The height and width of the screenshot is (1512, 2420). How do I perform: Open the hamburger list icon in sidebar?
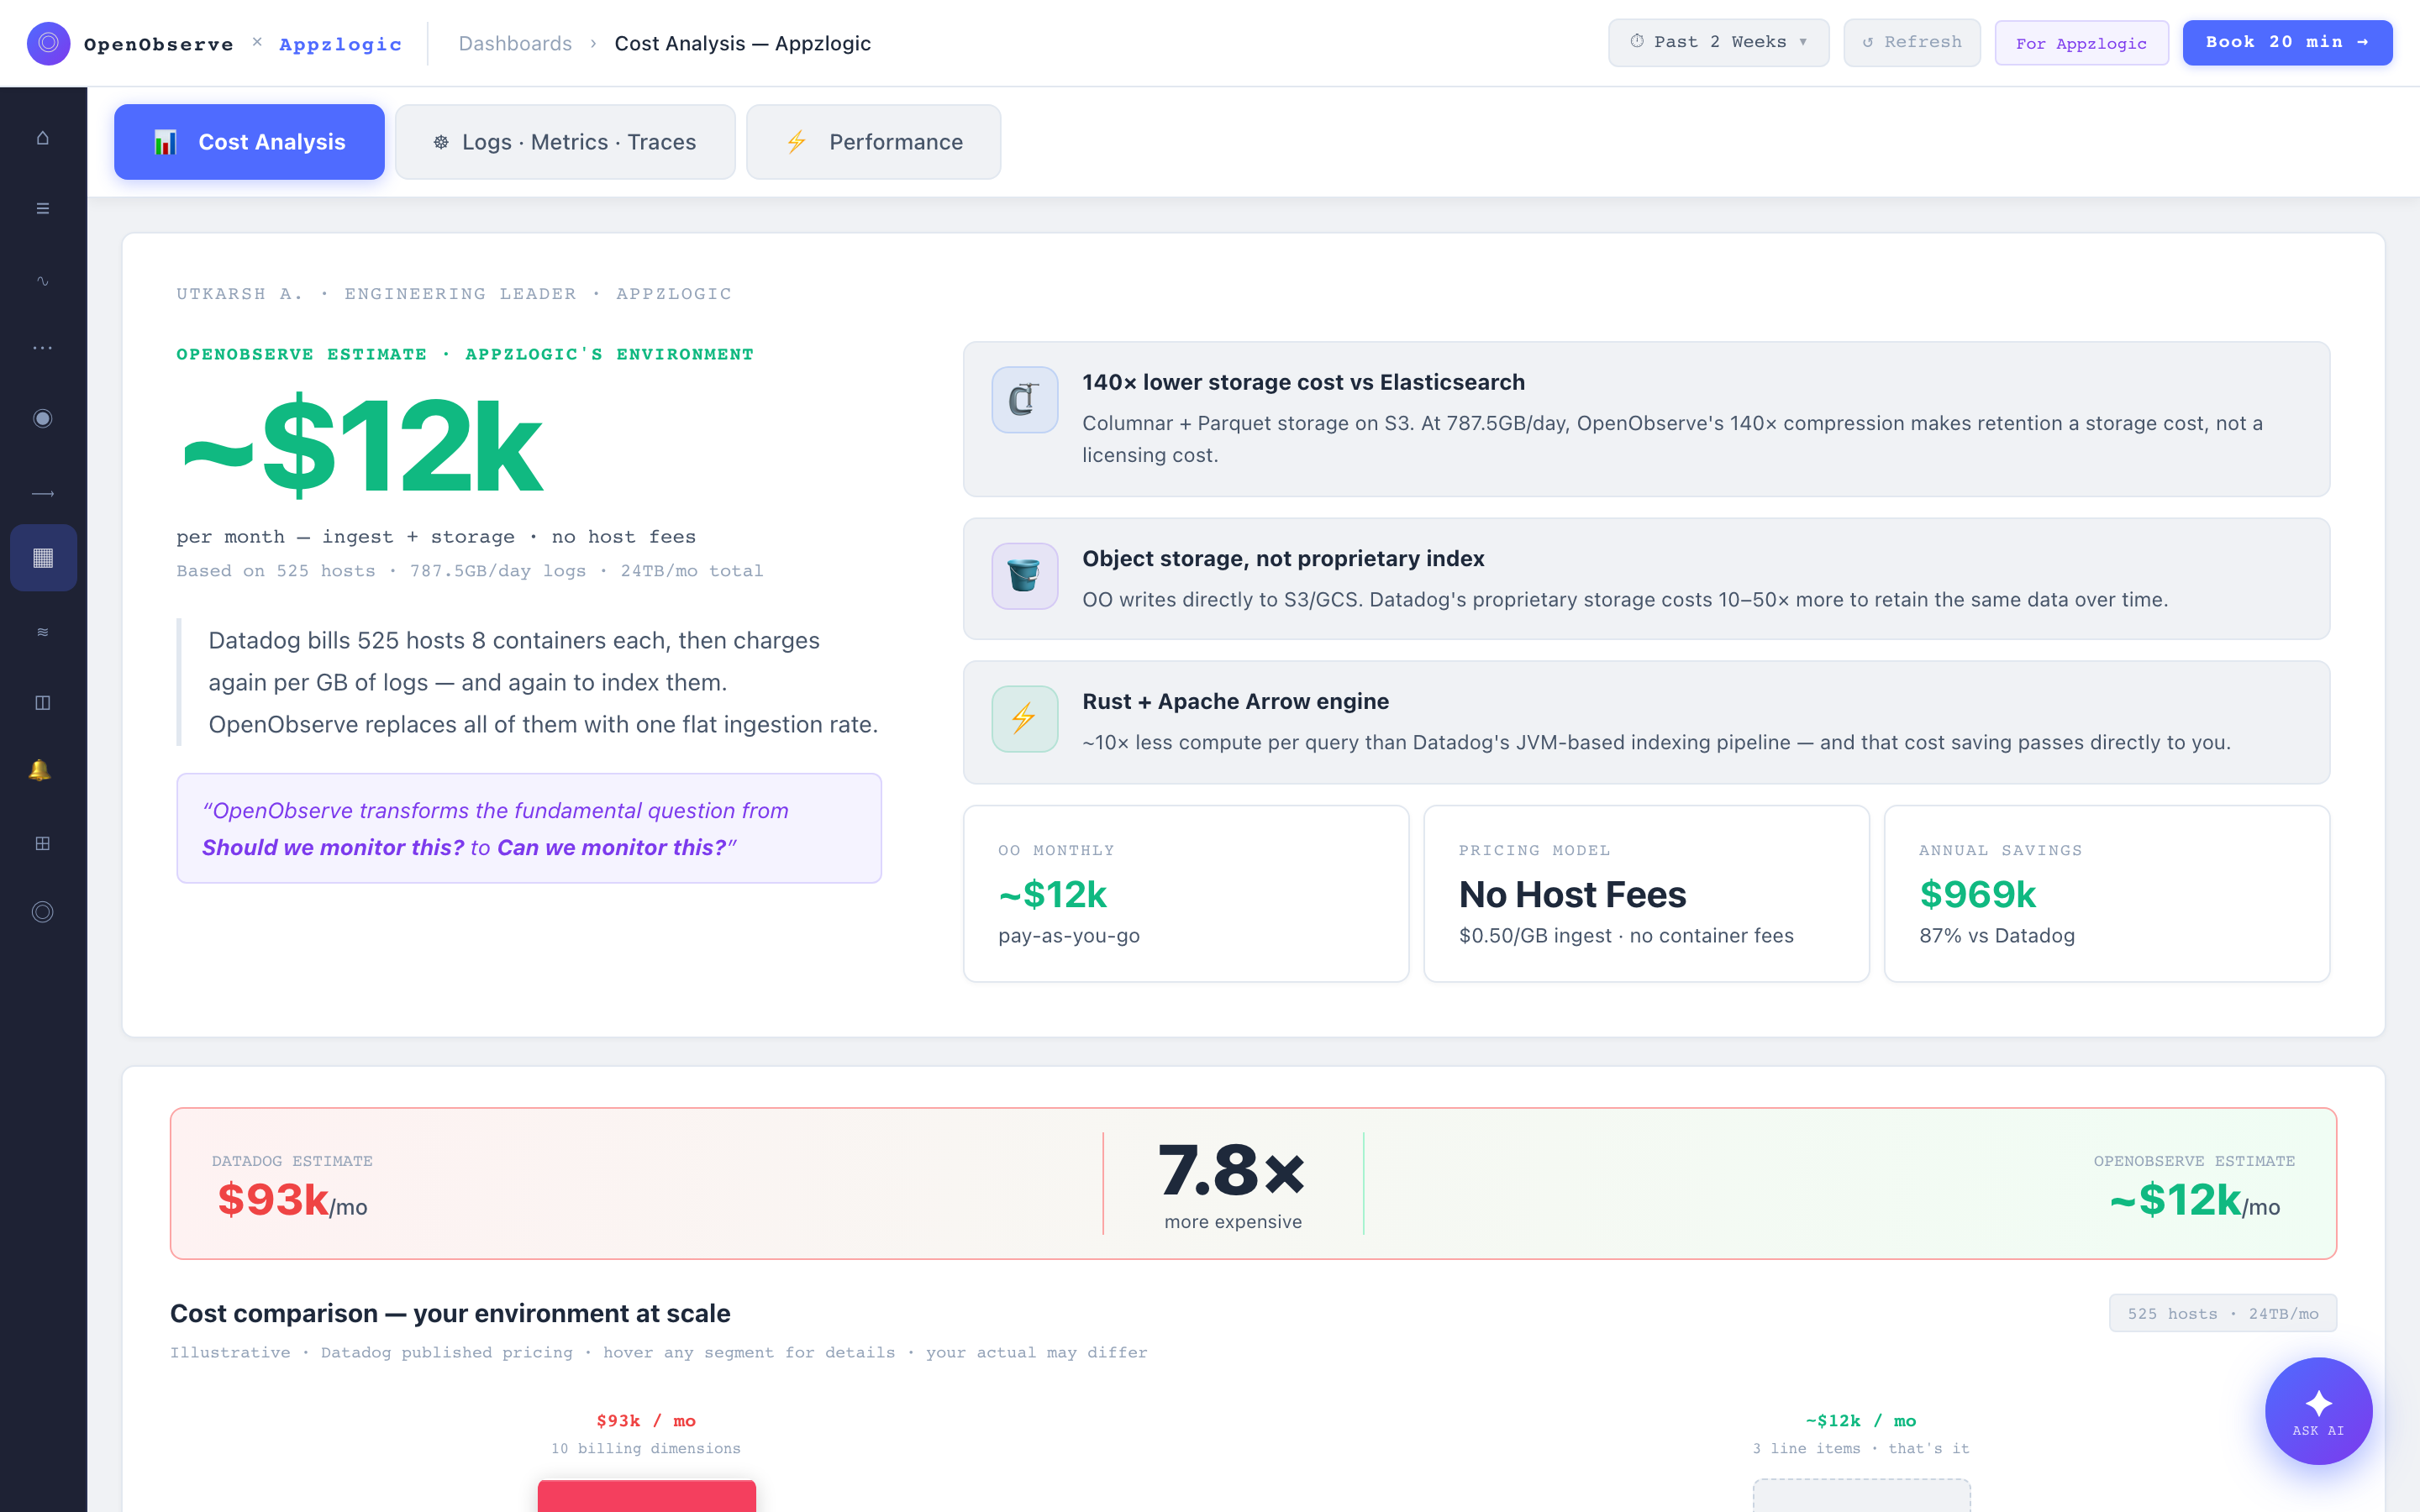(x=43, y=208)
